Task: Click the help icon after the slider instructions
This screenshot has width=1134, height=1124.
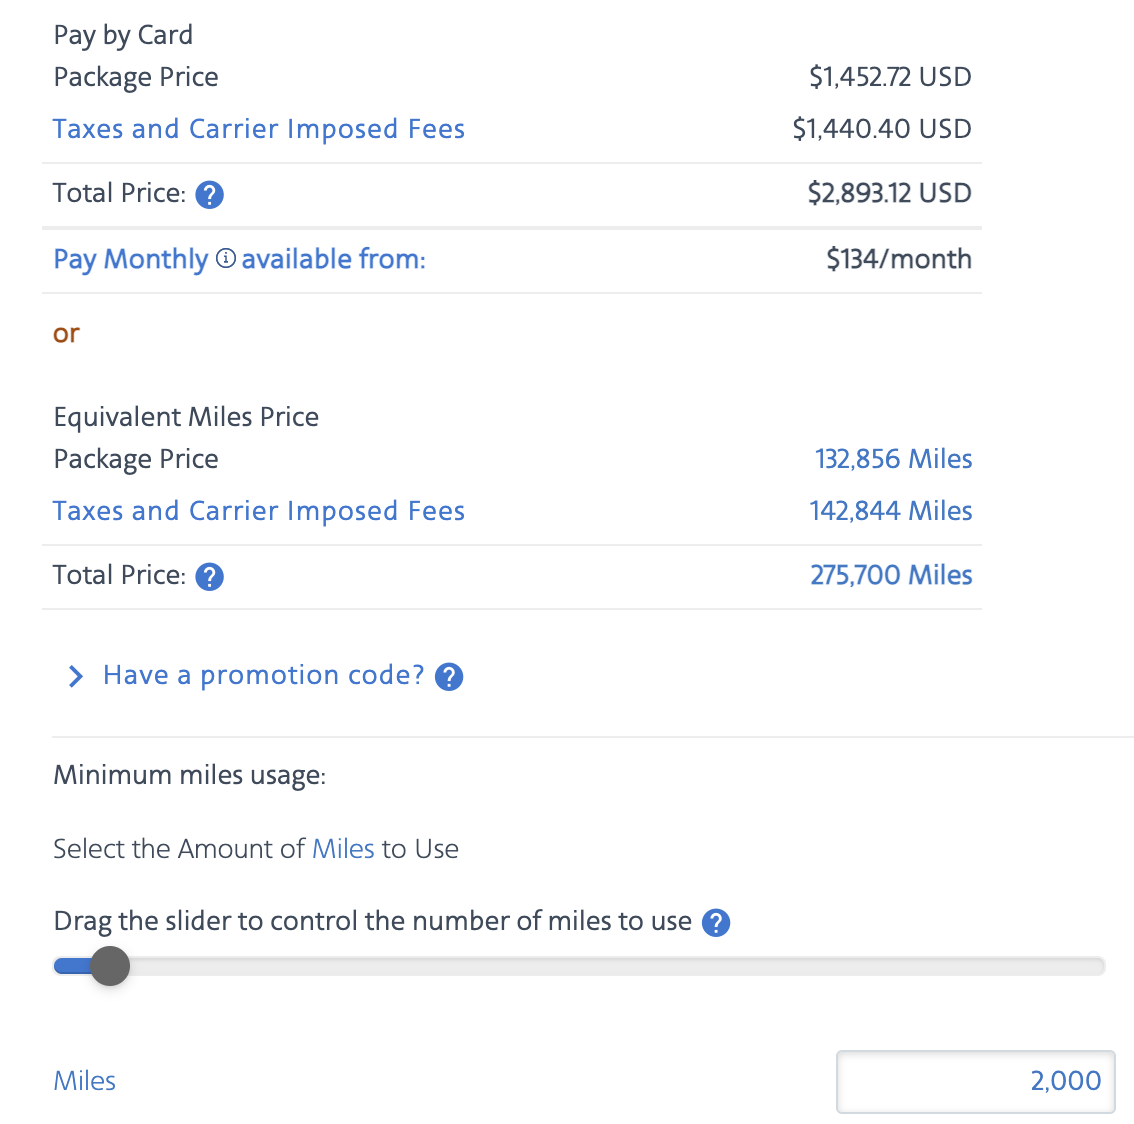Action: 716,923
